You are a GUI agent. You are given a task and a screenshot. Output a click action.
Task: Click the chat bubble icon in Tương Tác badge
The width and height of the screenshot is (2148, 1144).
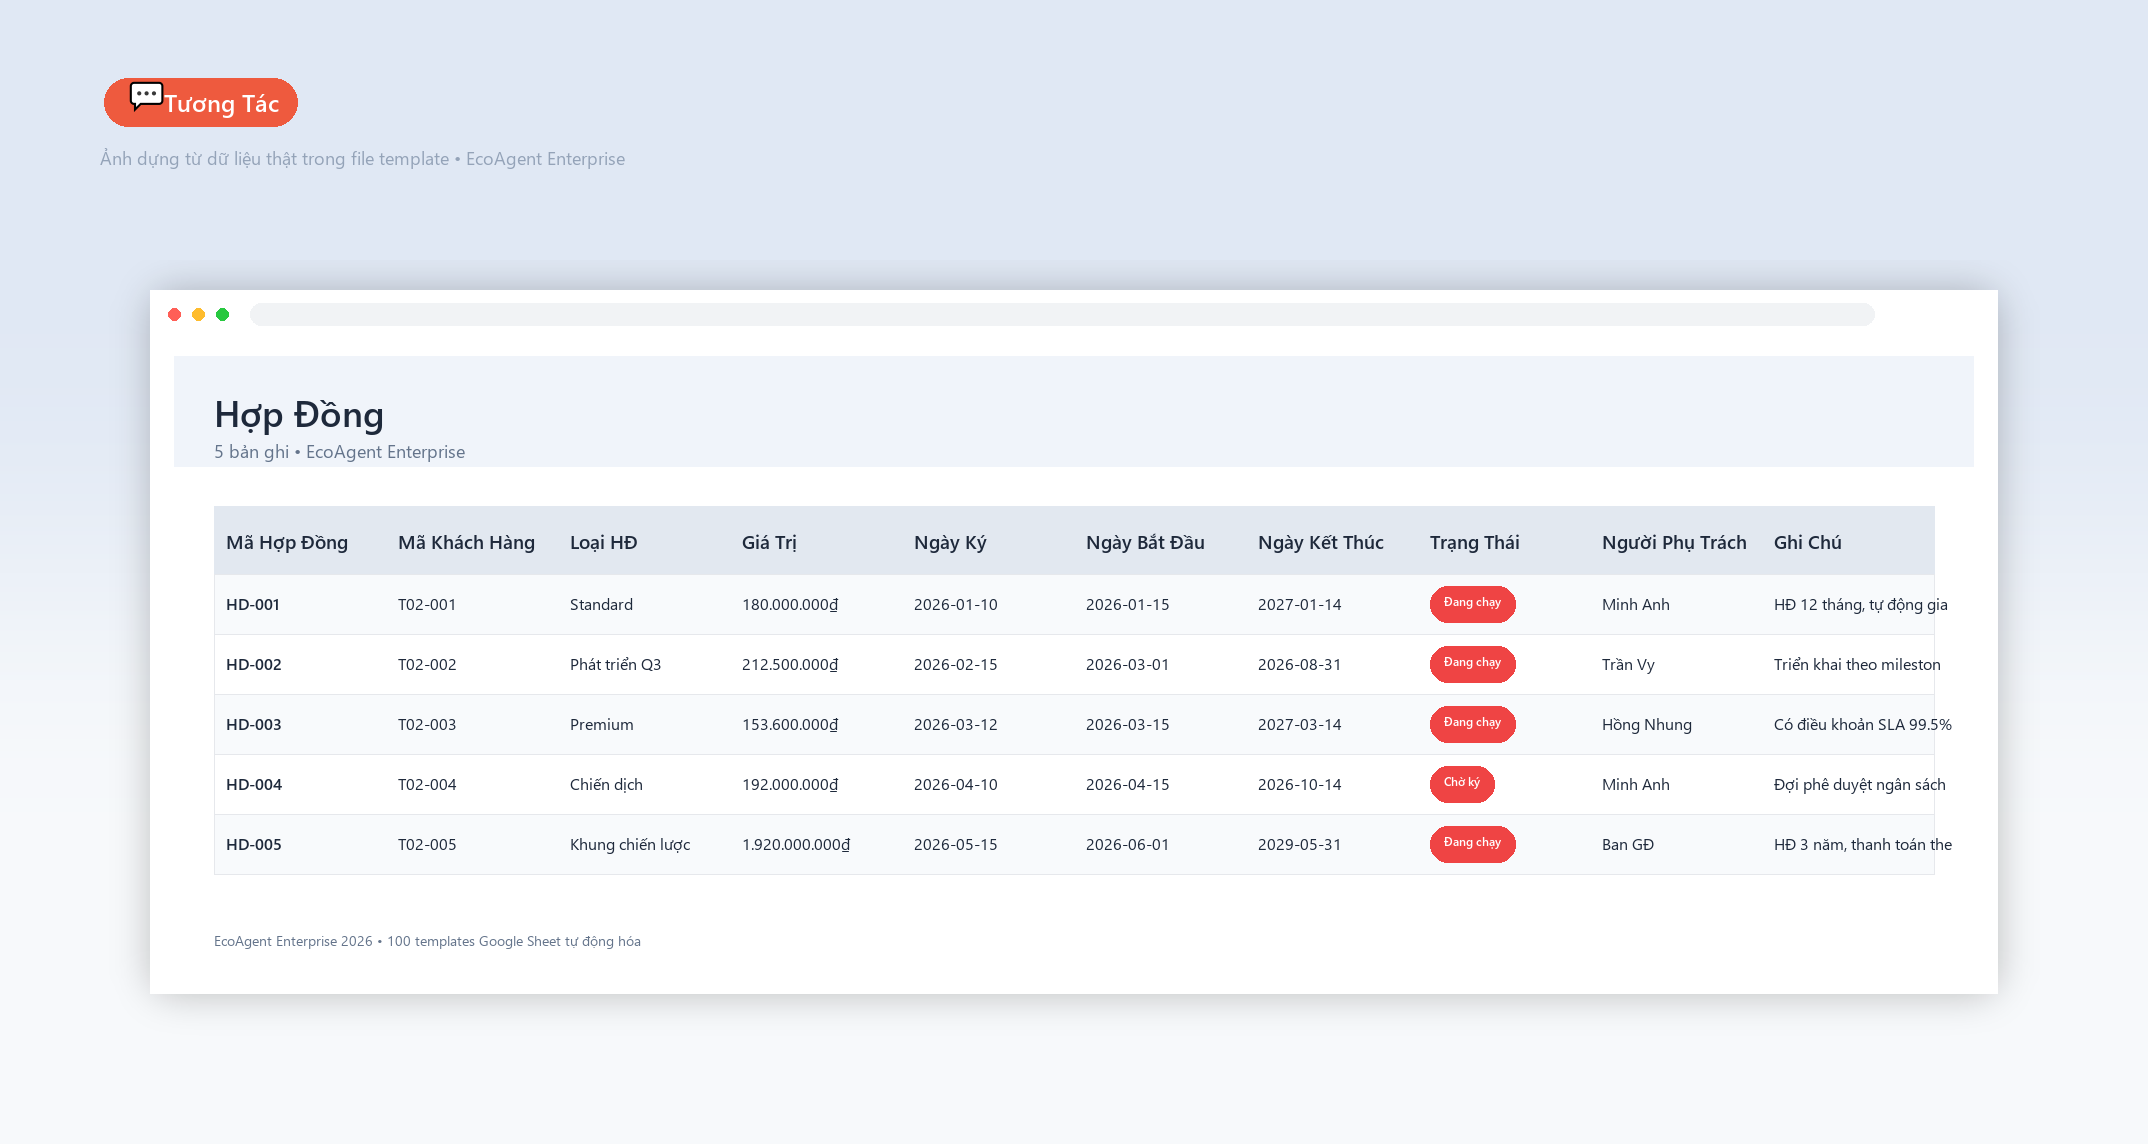tap(146, 96)
